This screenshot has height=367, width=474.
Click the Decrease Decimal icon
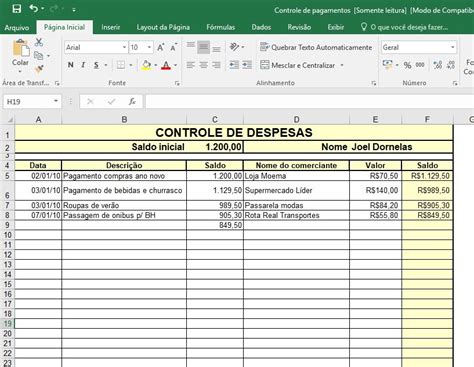point(451,65)
